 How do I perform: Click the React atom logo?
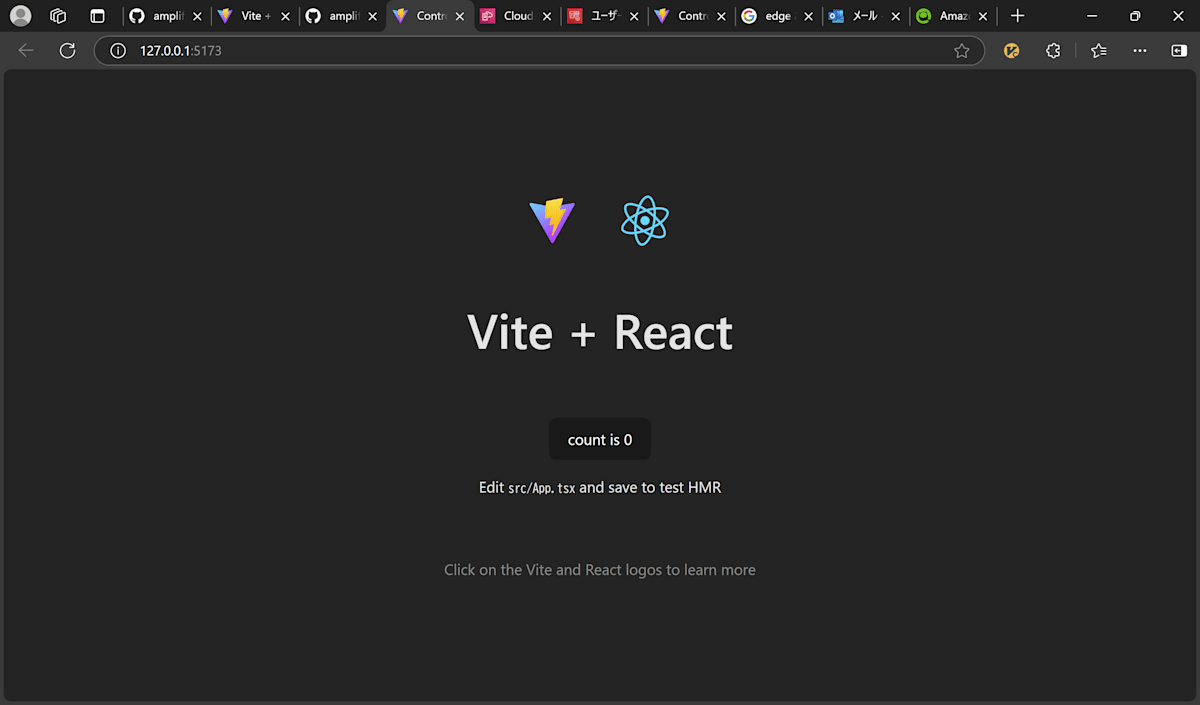[645, 221]
